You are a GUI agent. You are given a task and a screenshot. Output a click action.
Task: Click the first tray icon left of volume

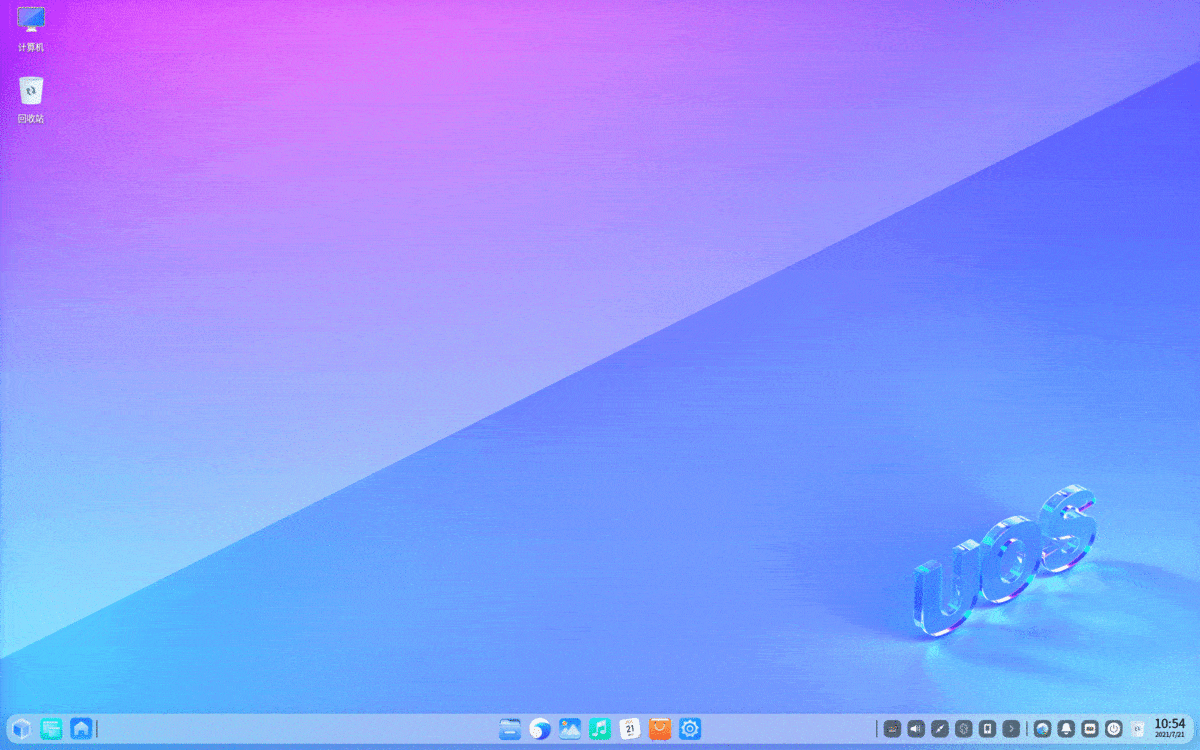[892, 729]
